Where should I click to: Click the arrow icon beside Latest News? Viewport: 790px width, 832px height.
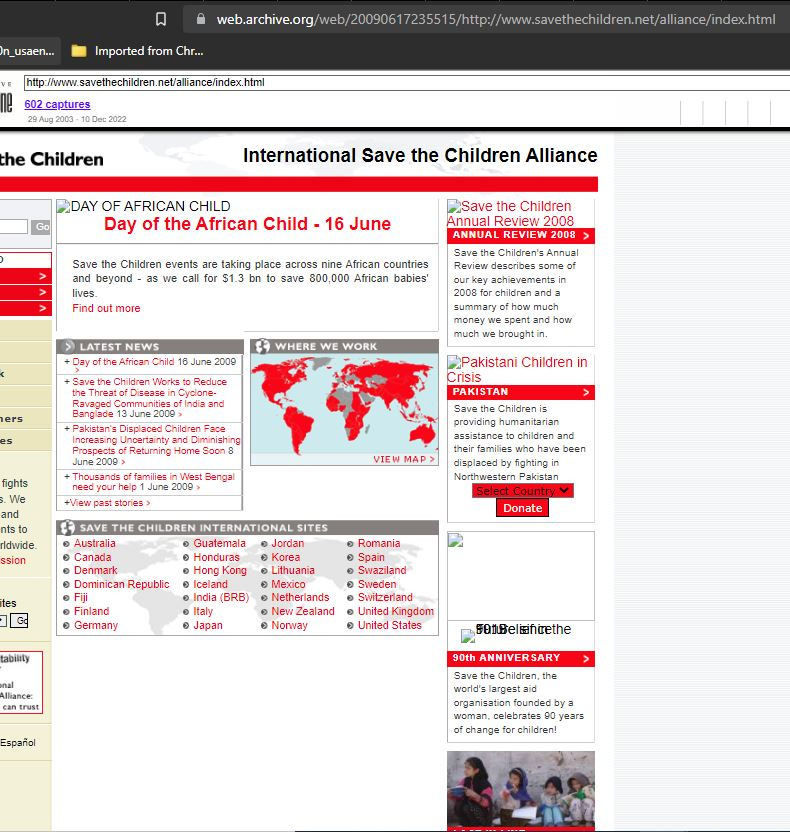tap(68, 346)
